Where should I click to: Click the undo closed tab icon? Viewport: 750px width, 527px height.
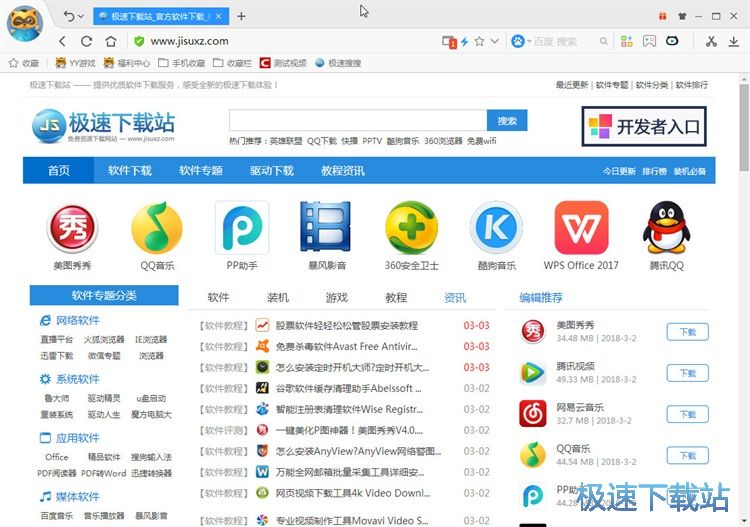pos(69,16)
